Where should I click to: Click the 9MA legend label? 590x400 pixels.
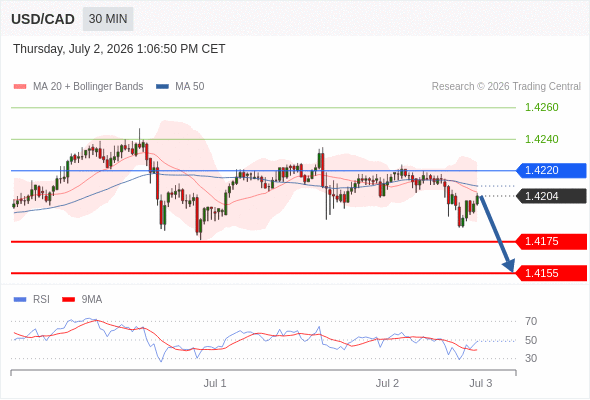pos(92,300)
